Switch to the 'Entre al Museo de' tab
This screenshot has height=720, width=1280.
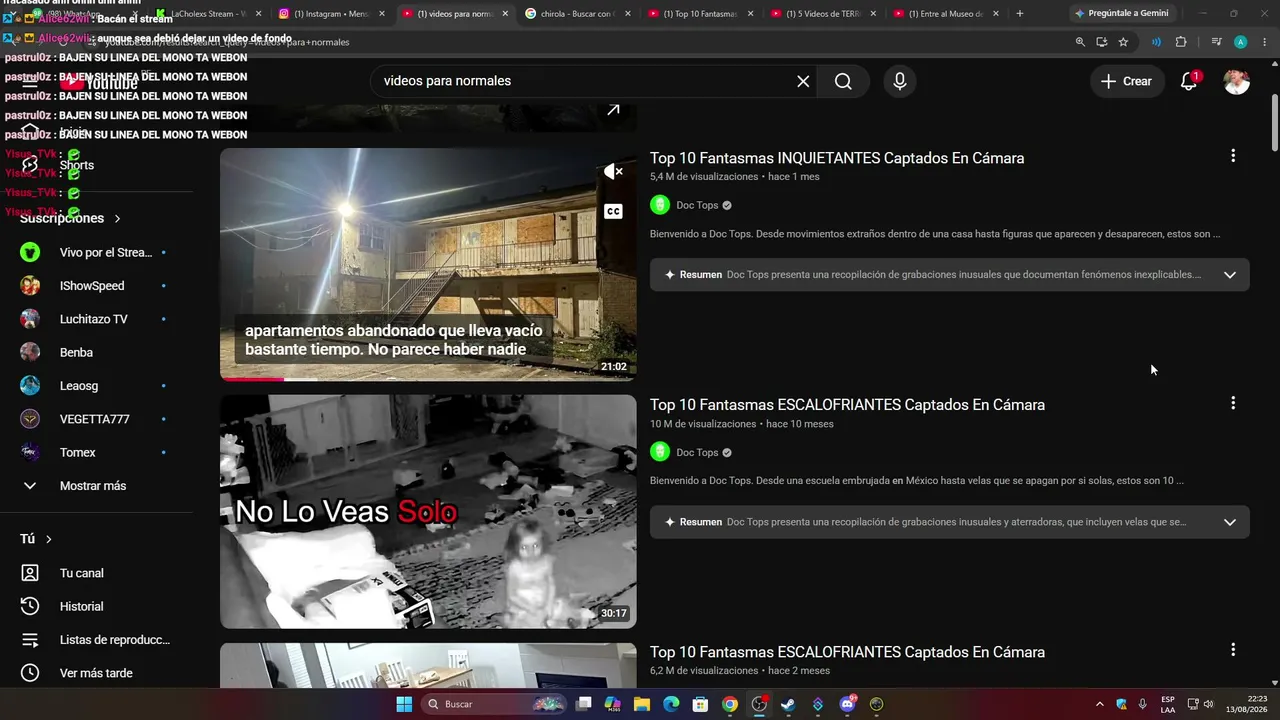click(948, 14)
